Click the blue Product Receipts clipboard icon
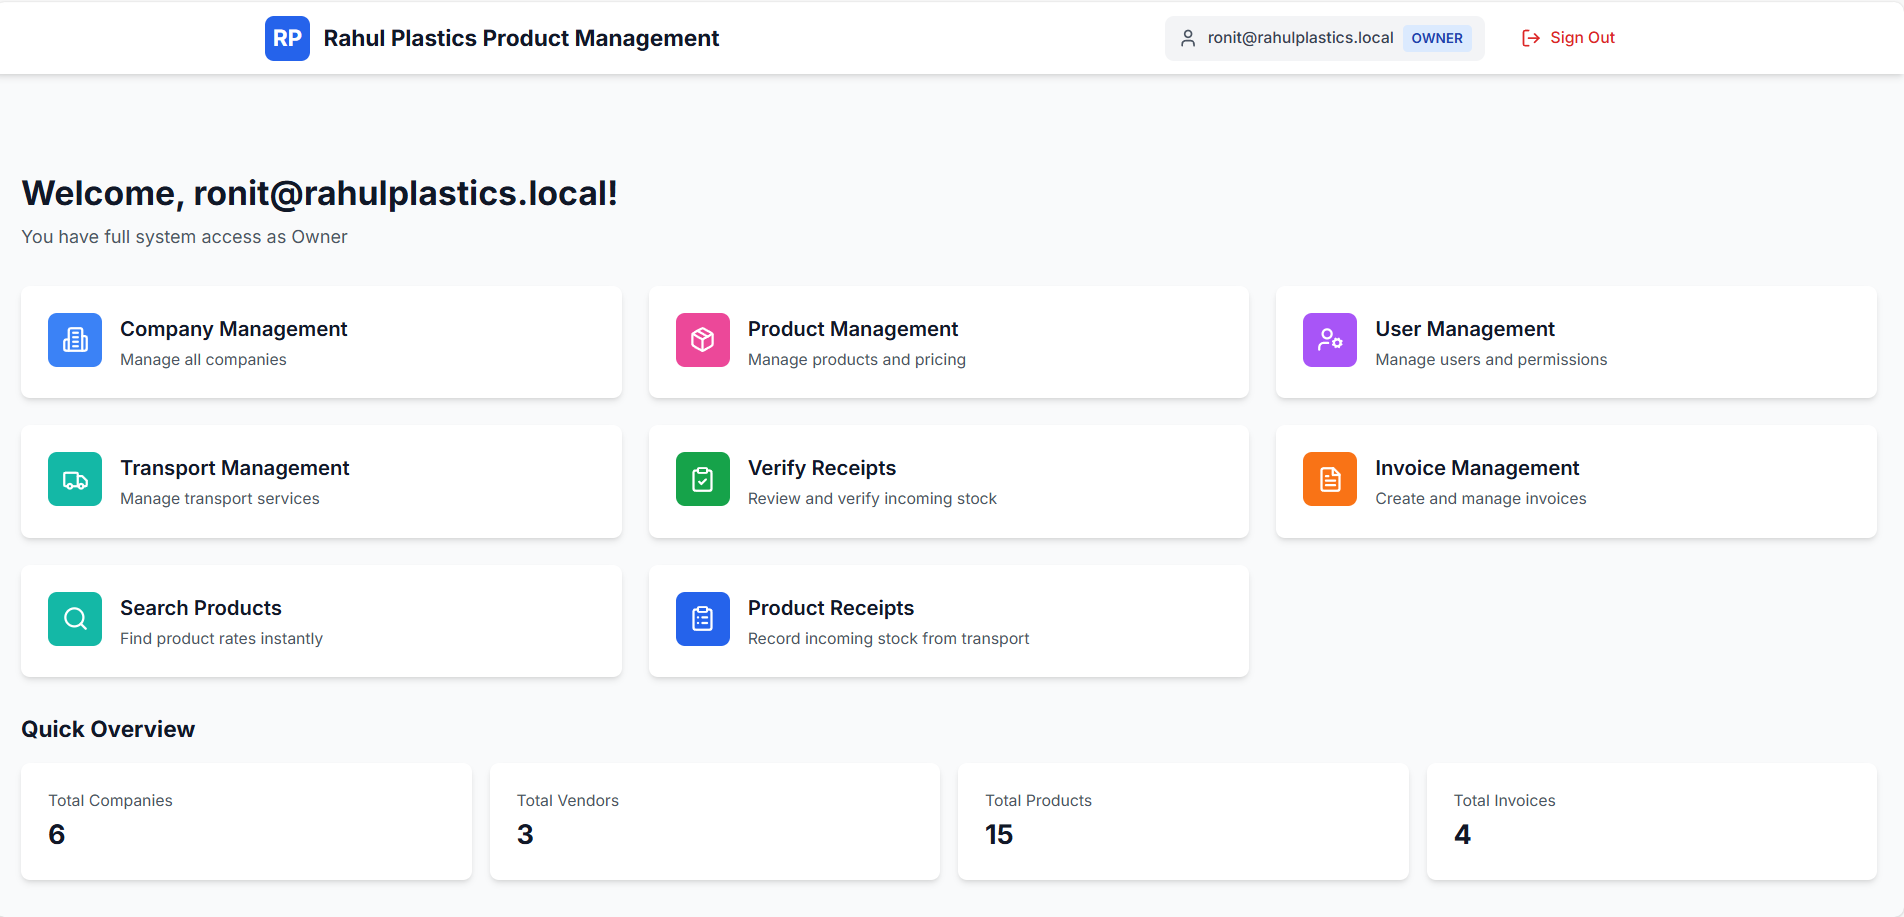This screenshot has width=1904, height=917. coord(702,619)
